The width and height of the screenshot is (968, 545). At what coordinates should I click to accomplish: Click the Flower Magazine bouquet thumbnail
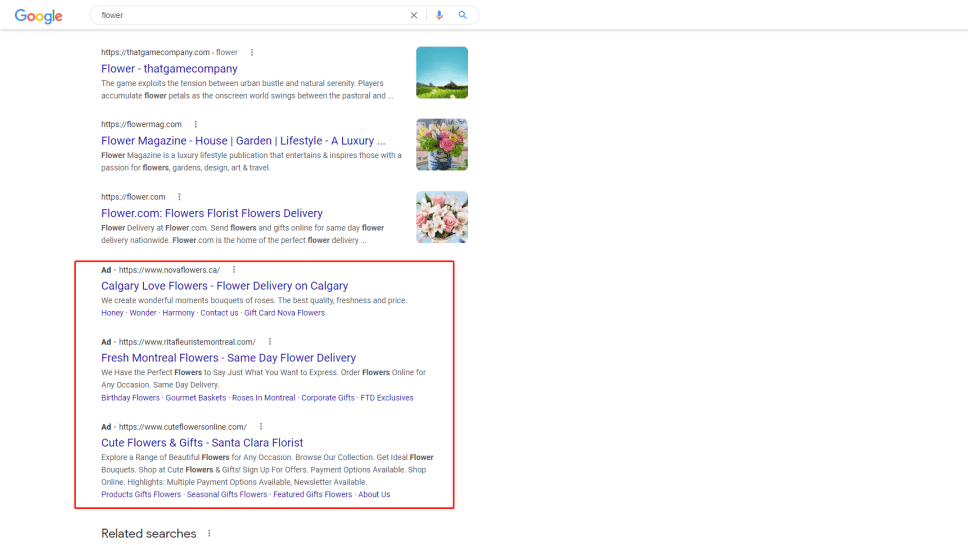442,144
